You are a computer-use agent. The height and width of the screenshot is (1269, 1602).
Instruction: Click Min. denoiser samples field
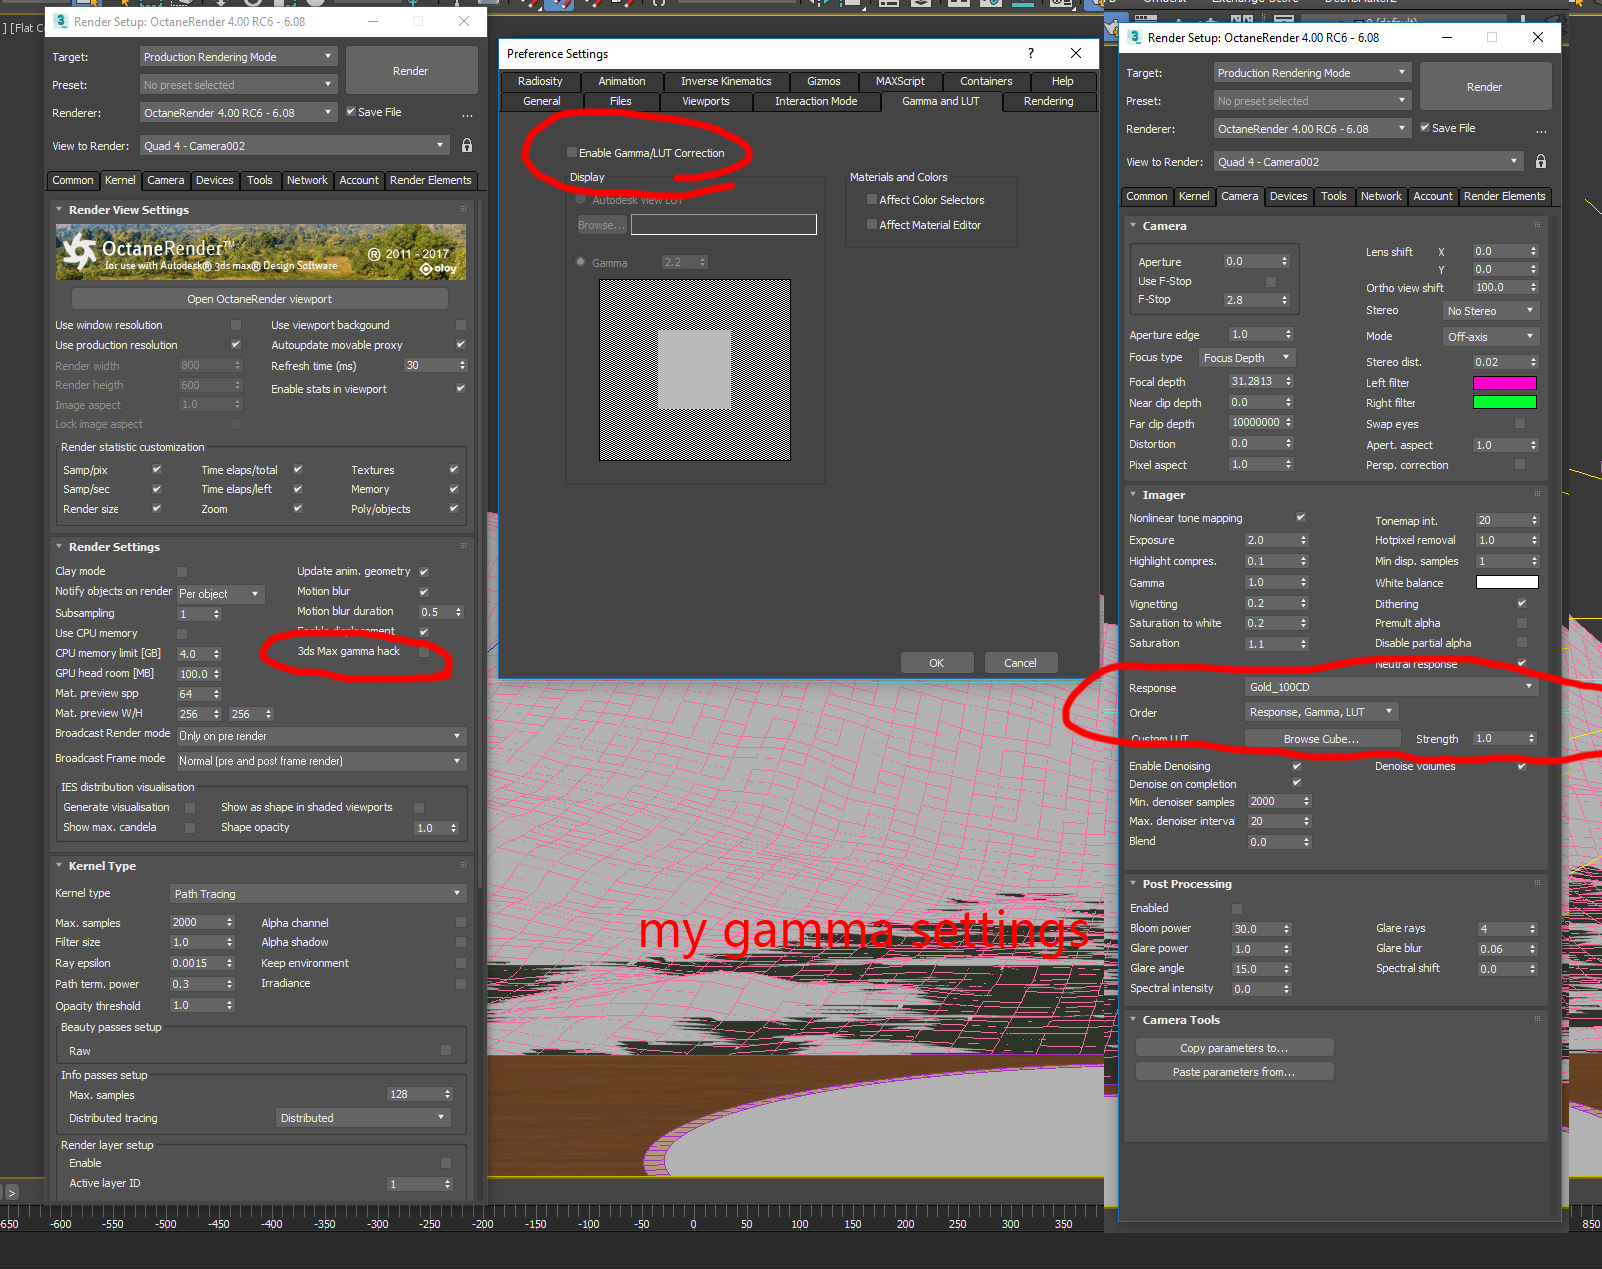point(1274,801)
